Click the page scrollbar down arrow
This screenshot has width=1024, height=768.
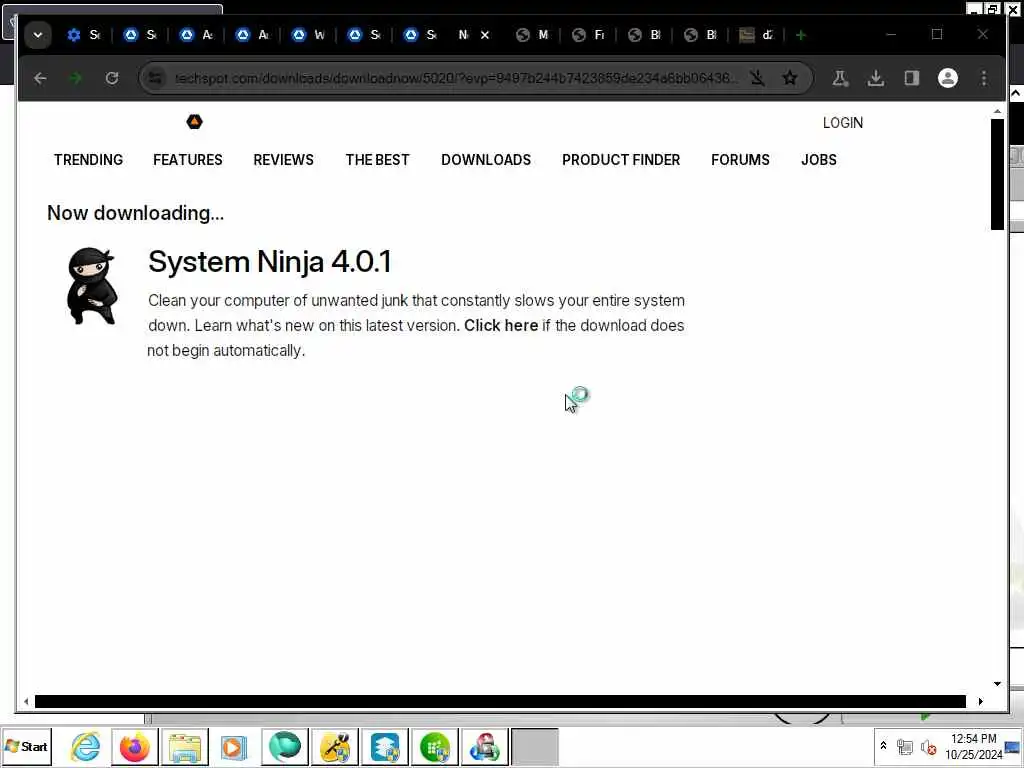pyautogui.click(x=997, y=684)
